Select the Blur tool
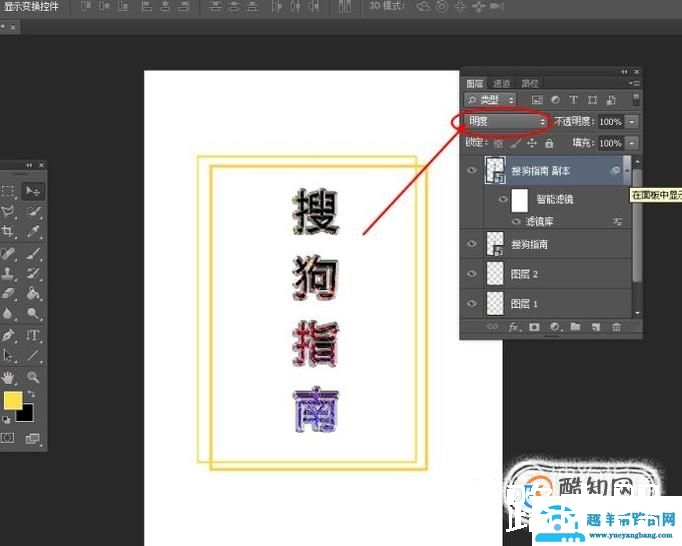 point(8,314)
